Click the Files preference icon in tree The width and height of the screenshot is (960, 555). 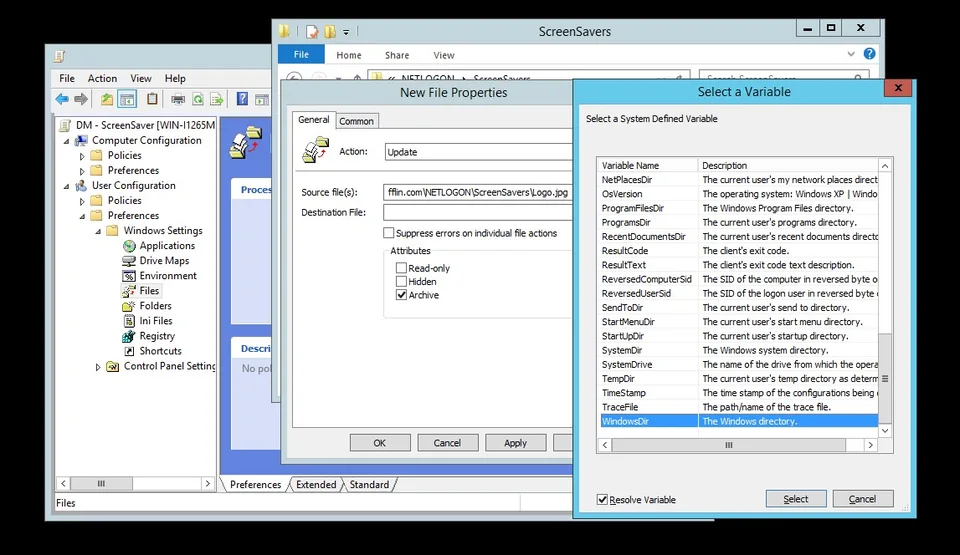[x=129, y=291]
